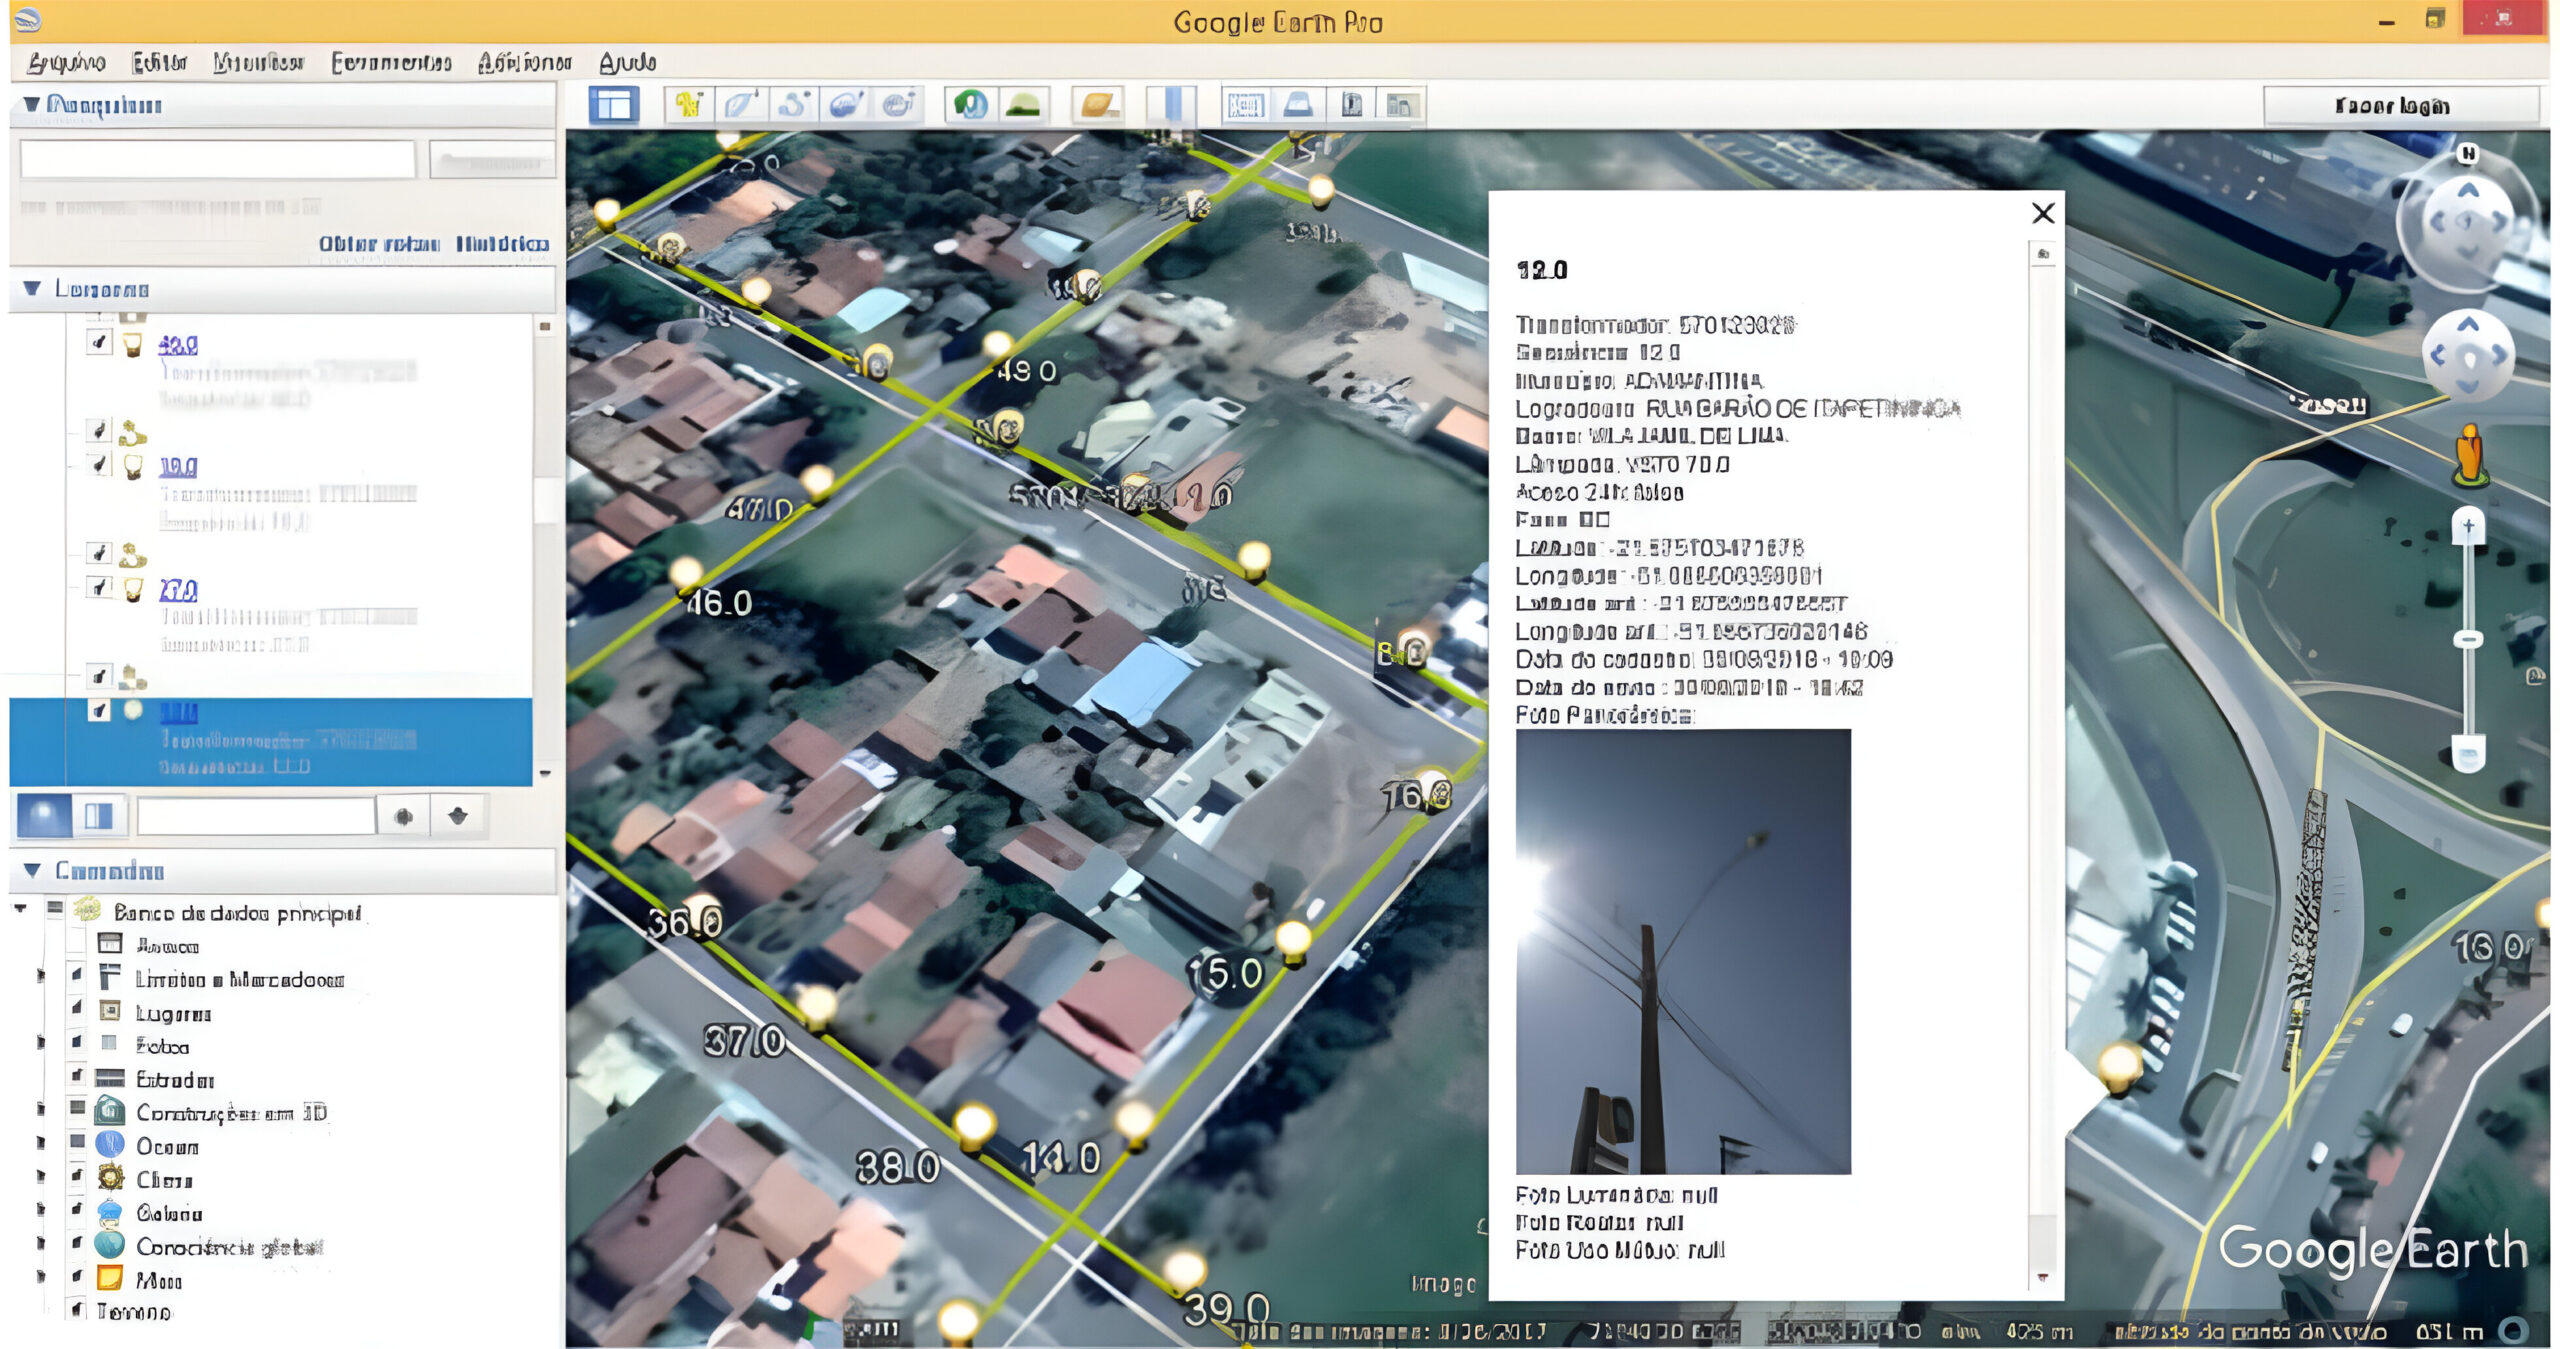Collapse the Pesquisar search panel
This screenshot has width=2560, height=1349.
[31, 104]
